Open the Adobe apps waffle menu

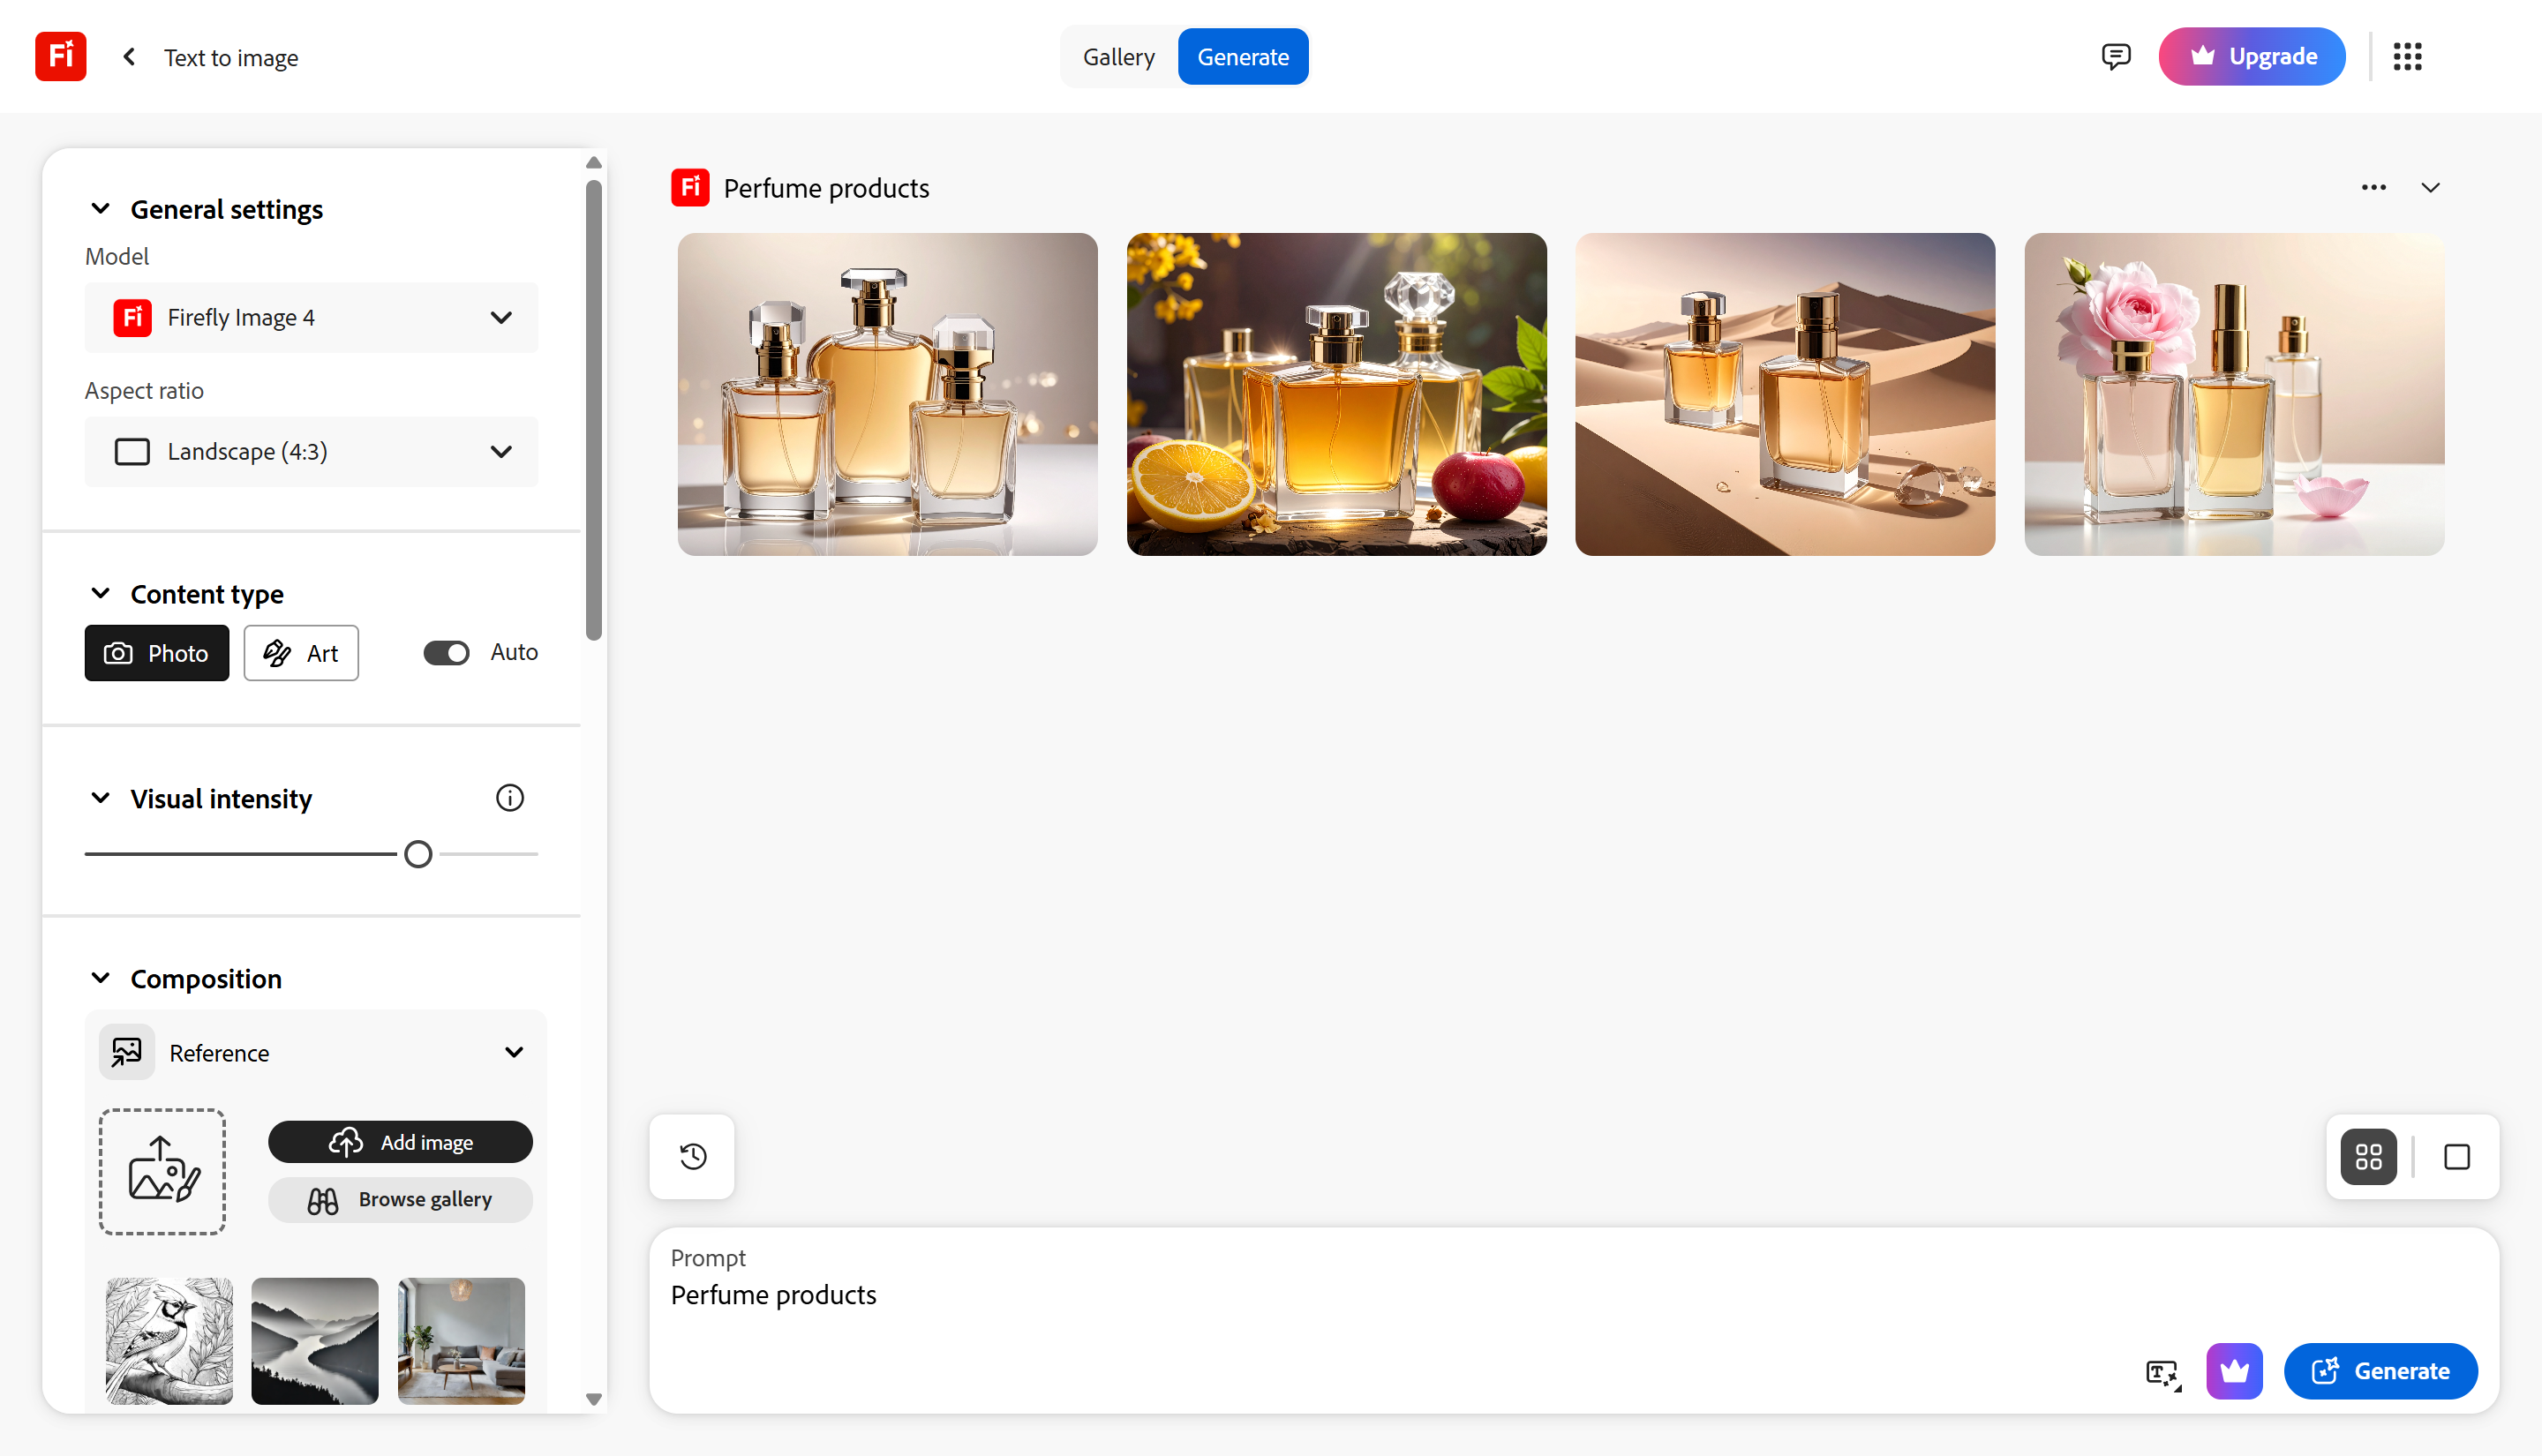tap(2407, 56)
